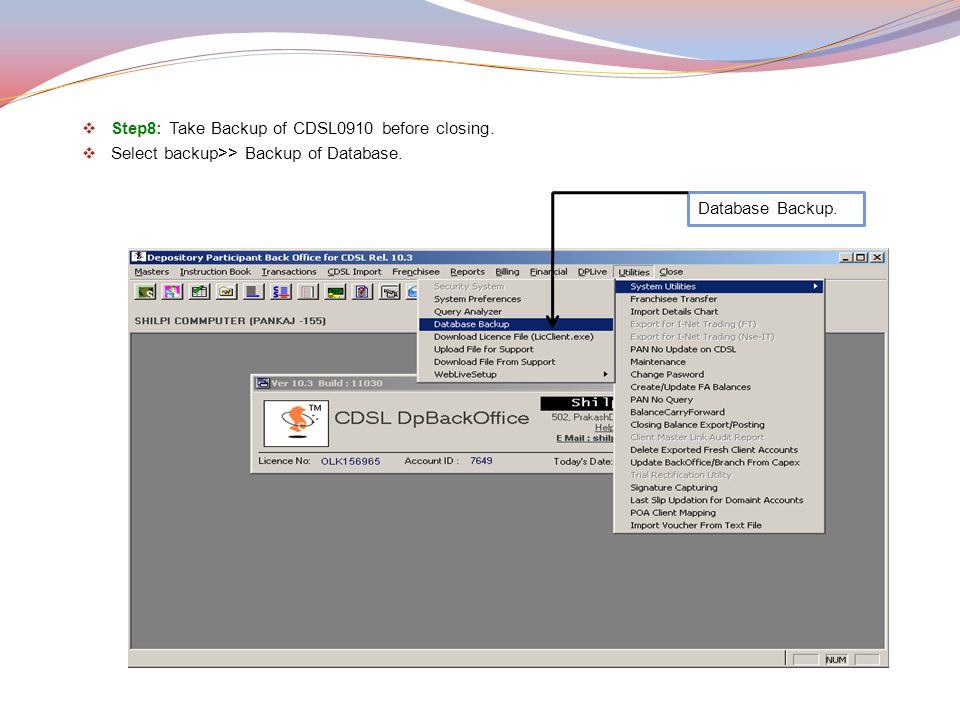The image size is (960, 720).
Task: Open the CDSL Import menu
Action: (x=354, y=272)
